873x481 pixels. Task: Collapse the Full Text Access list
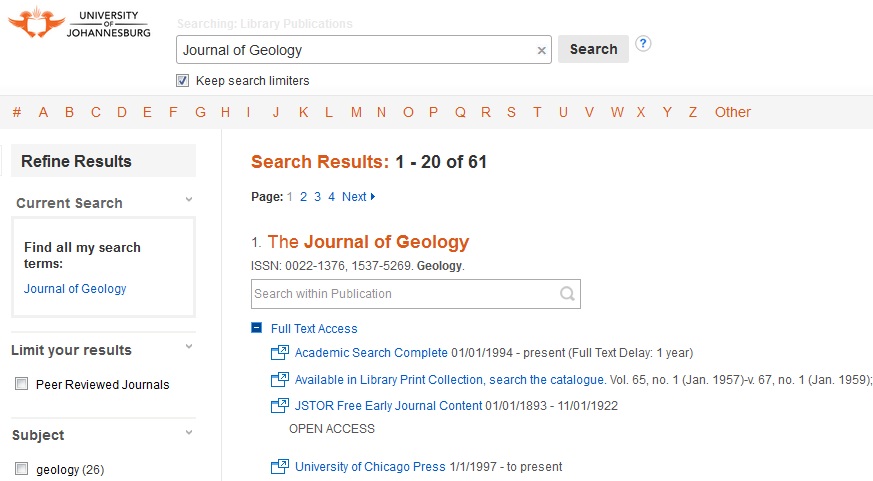[257, 327]
